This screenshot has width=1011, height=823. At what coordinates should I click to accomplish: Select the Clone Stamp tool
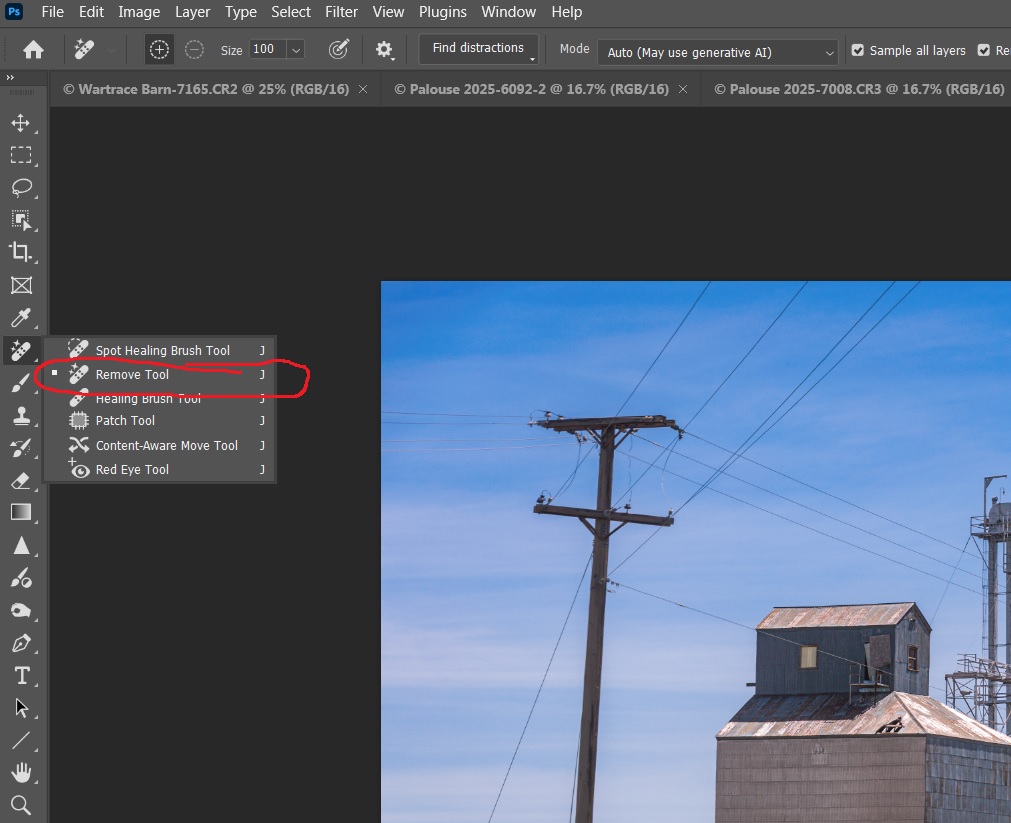tap(20, 416)
